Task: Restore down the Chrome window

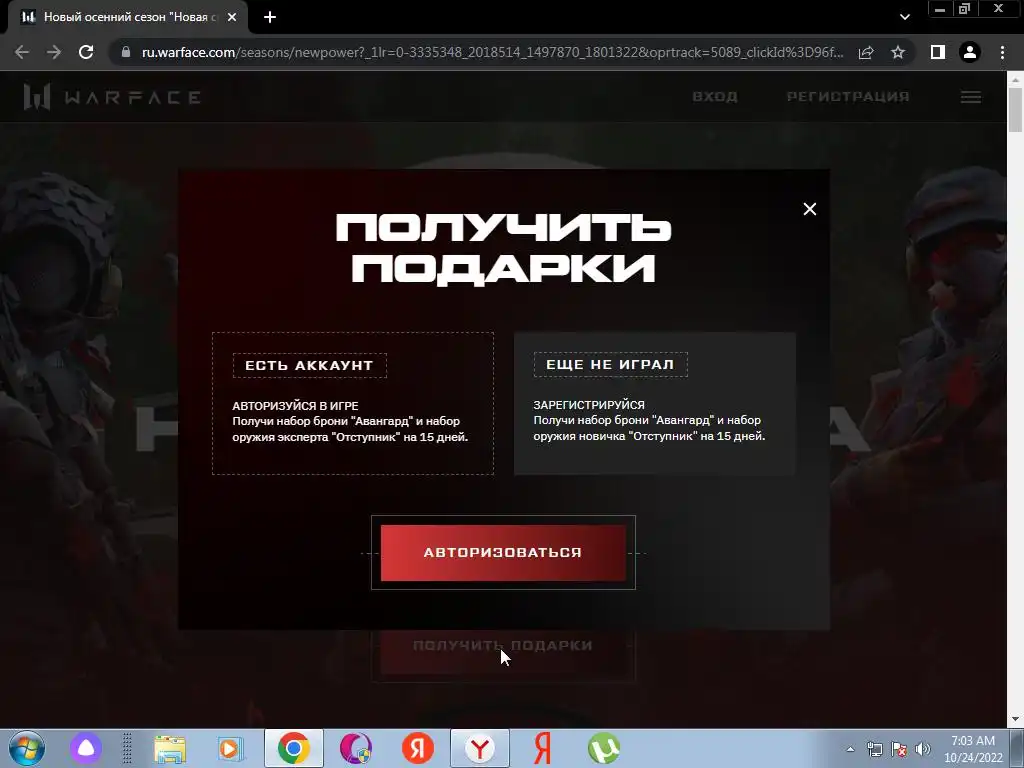Action: pyautogui.click(x=964, y=9)
